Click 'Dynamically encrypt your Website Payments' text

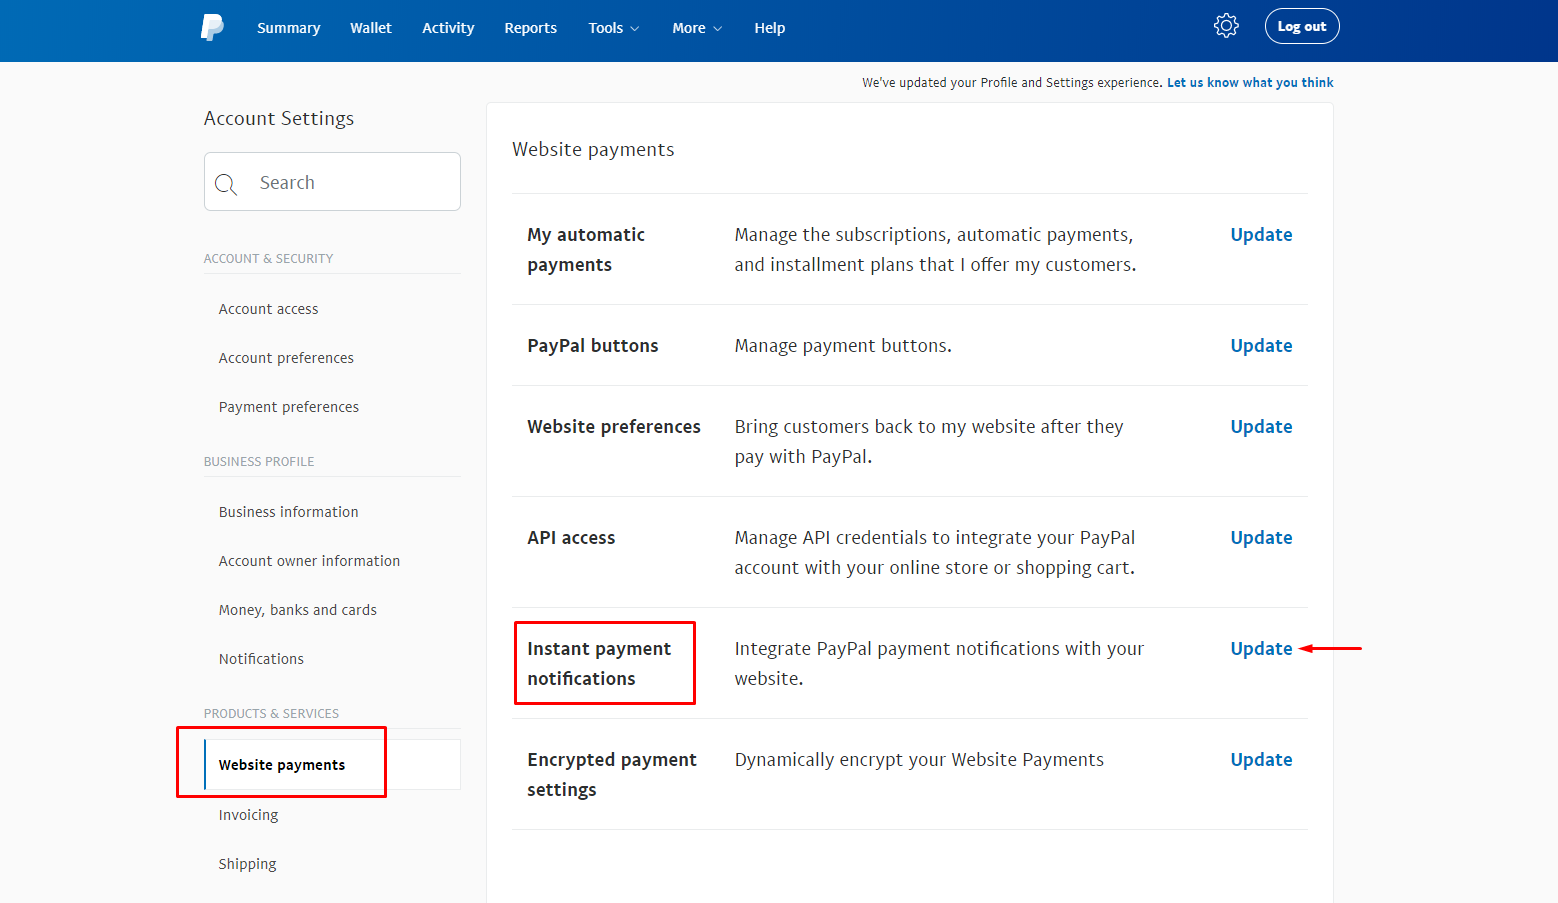tap(919, 760)
